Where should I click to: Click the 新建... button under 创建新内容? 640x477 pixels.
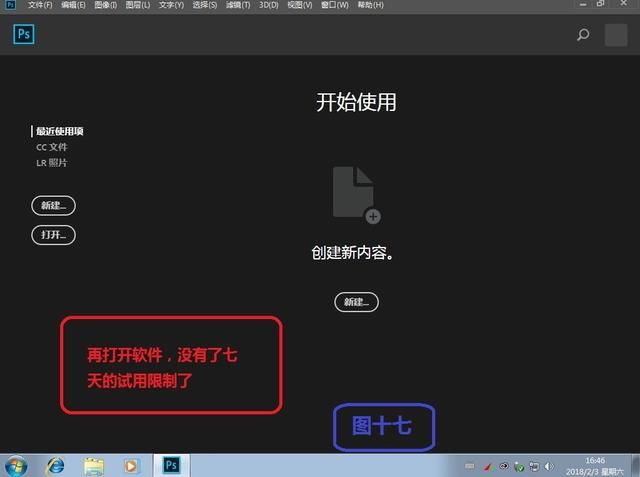[356, 302]
